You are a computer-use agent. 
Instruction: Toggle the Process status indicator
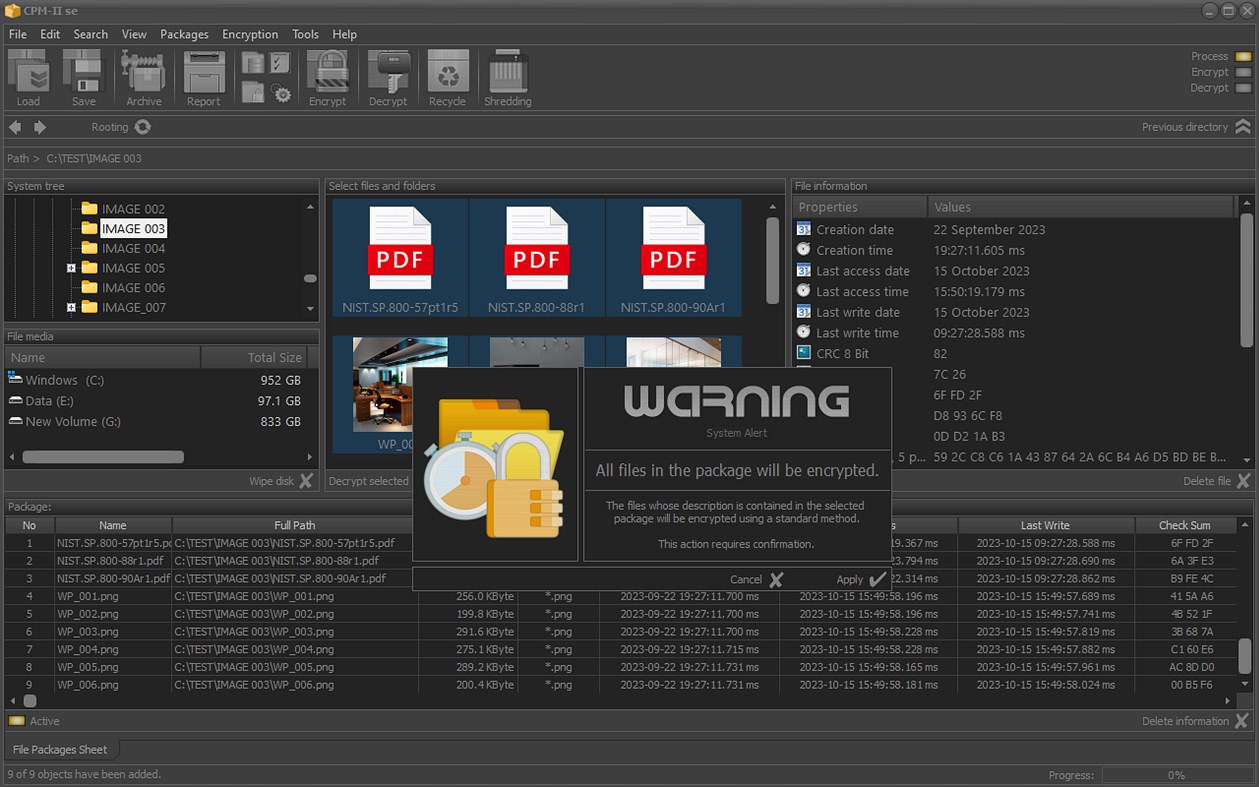(1241, 56)
